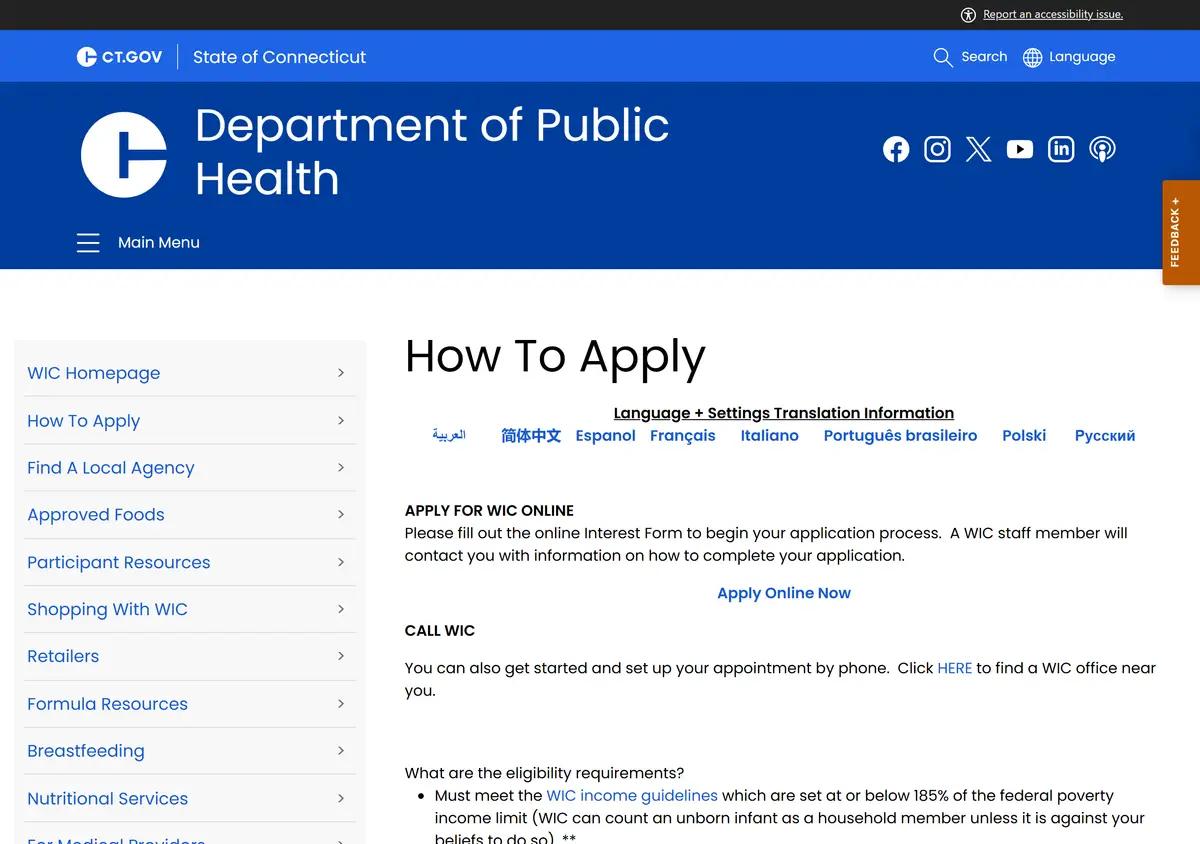Select Espanol translation link
The width and height of the screenshot is (1200, 844).
pos(606,436)
